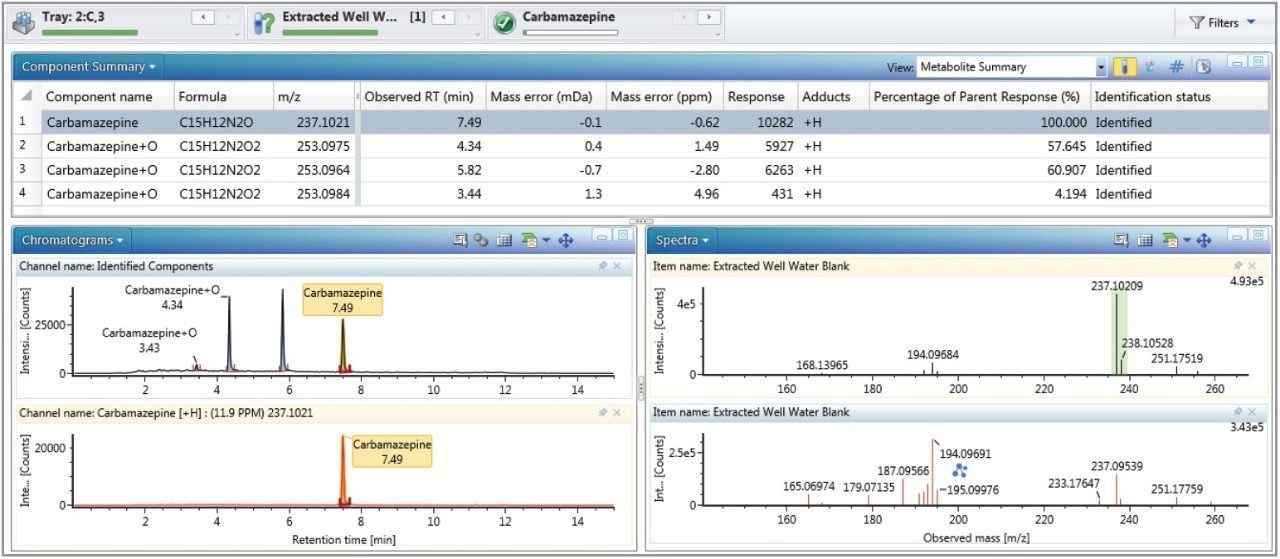Image resolution: width=1280 pixels, height=559 pixels.
Task: Click the Carbamazepine 7.49 label in Identified Components
Action: click(x=343, y=301)
